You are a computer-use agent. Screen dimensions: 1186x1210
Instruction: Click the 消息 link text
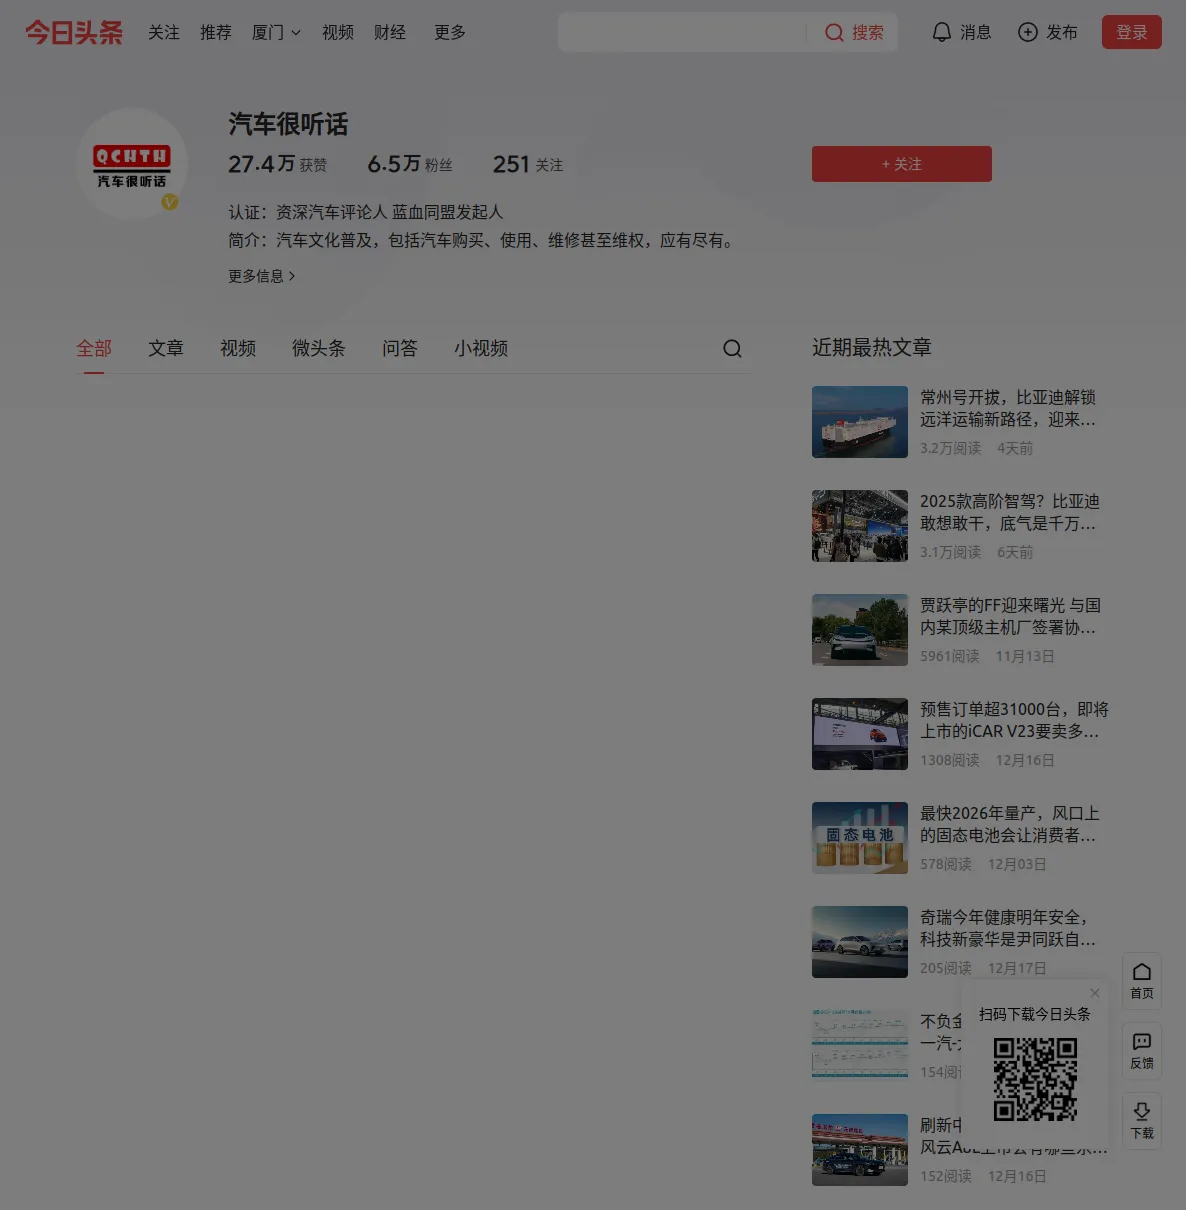coord(976,32)
